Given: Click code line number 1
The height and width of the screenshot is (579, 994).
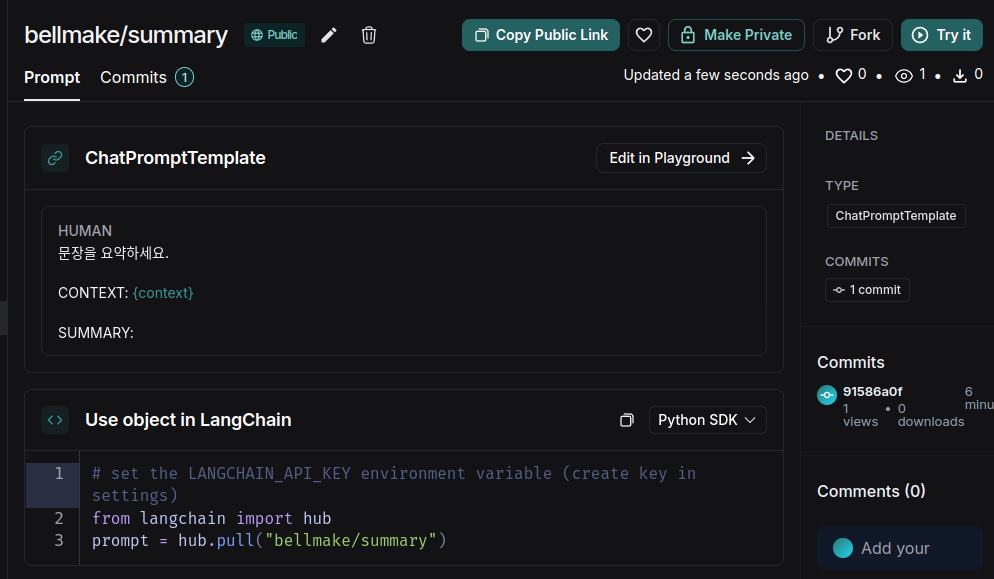Looking at the screenshot, I should point(58,474).
